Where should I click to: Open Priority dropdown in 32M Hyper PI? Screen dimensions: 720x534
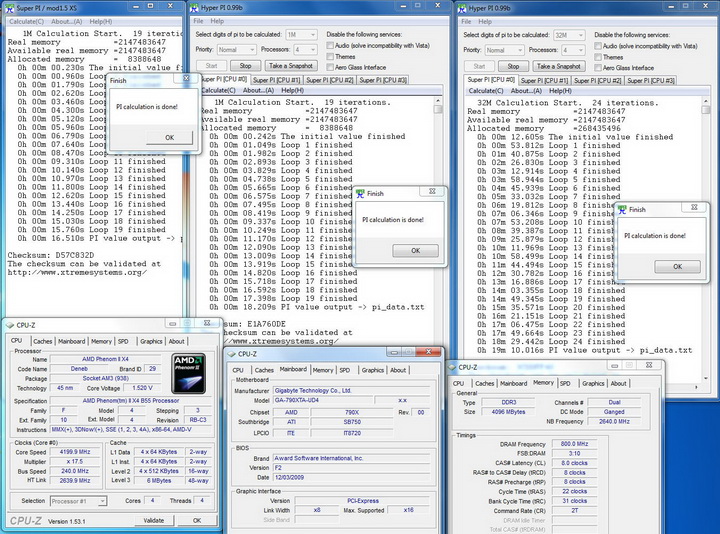tap(504, 50)
